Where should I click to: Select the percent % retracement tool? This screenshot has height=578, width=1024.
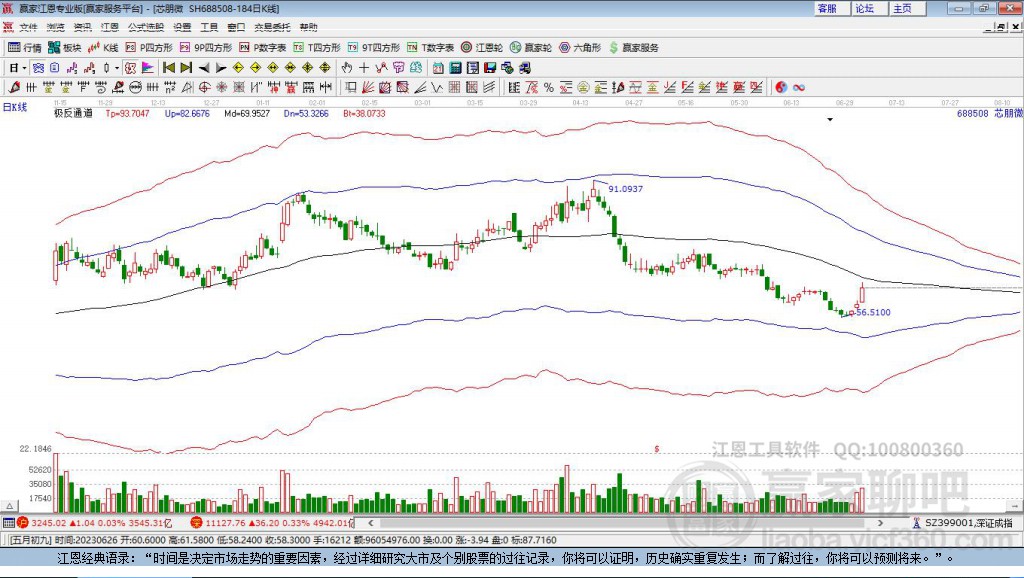[549, 87]
